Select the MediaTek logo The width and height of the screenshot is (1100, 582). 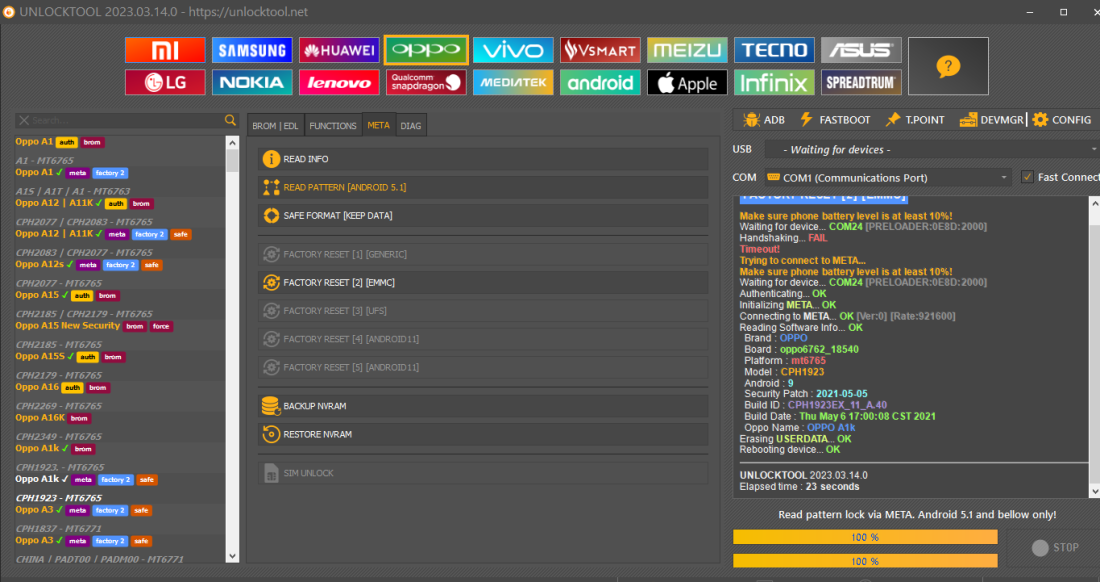click(513, 83)
